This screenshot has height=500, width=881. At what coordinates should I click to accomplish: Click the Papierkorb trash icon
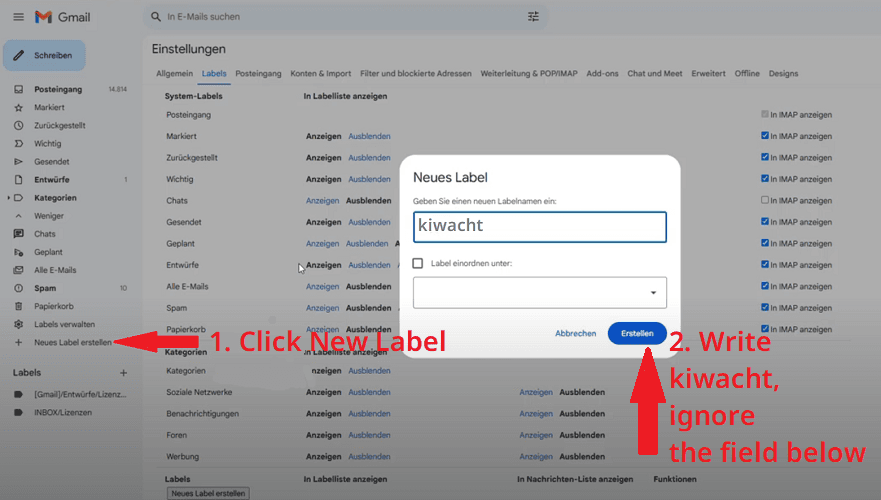[19, 306]
